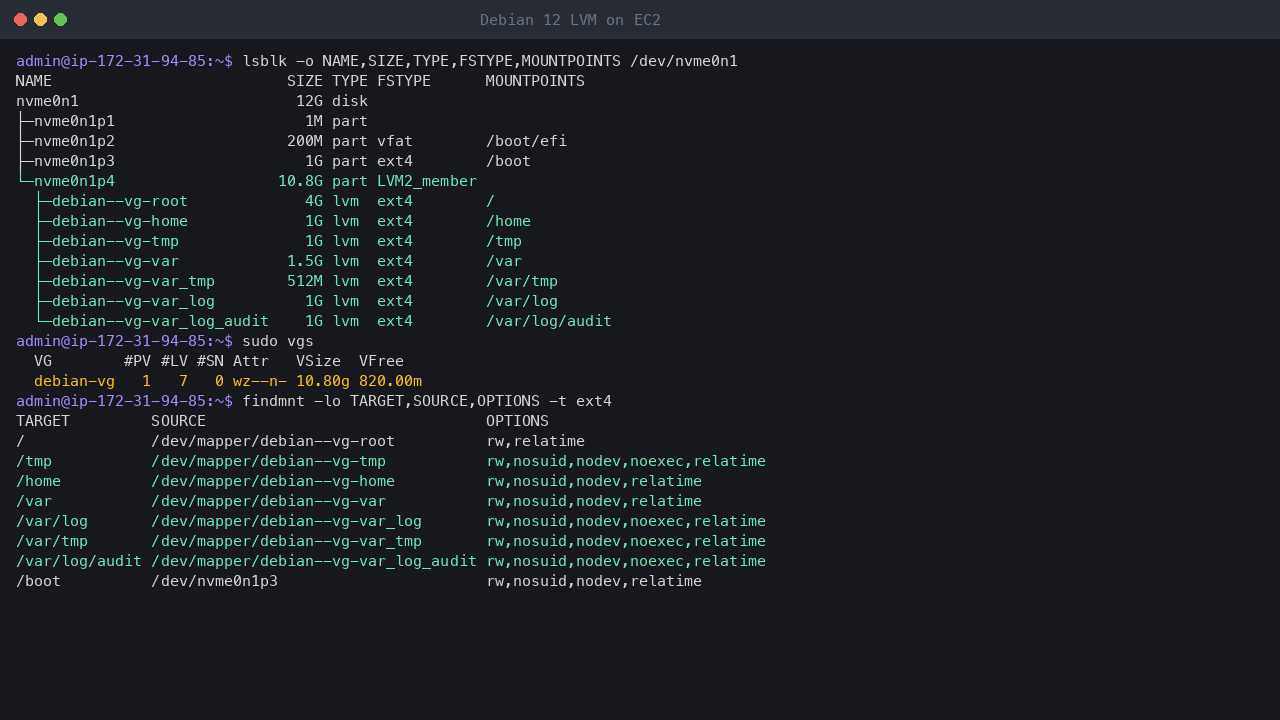Click /var/log/audit in the findmnt TARGET column
This screenshot has height=720, width=1280.
[79, 561]
